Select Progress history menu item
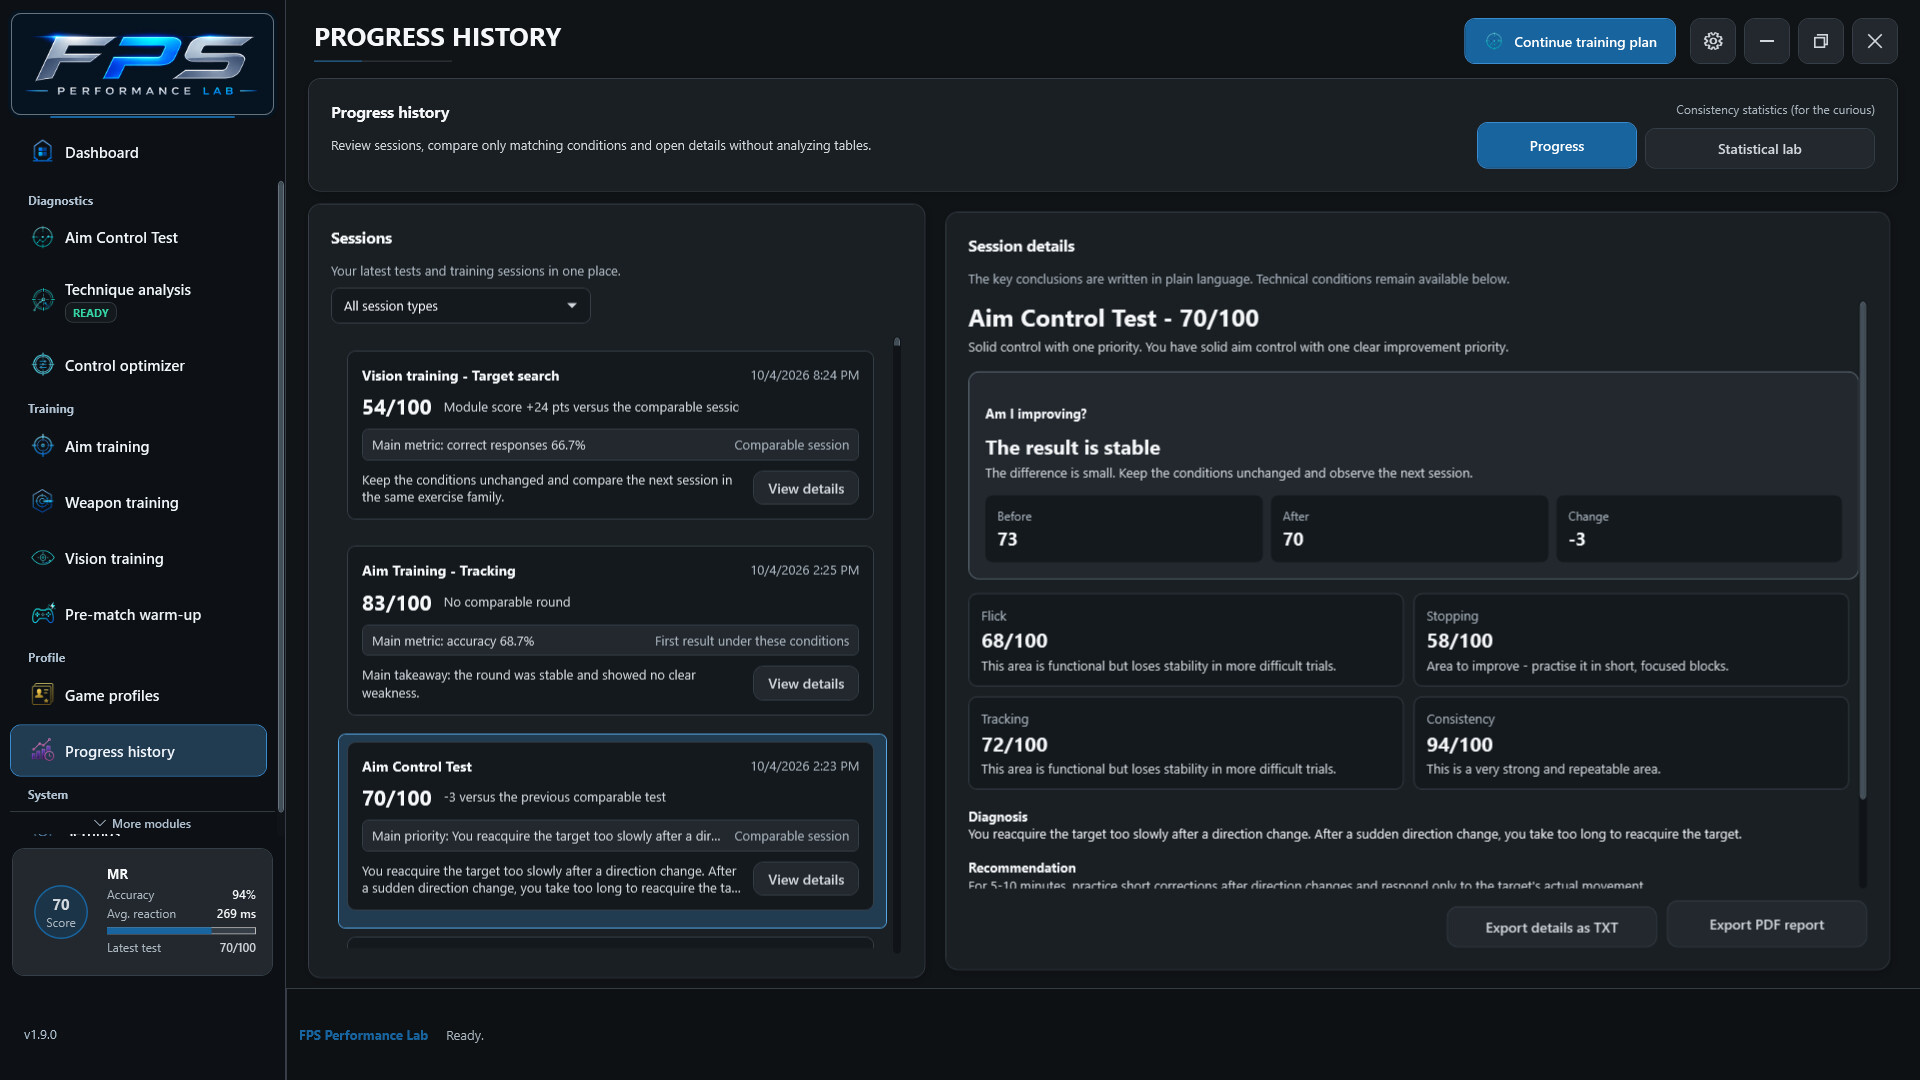The width and height of the screenshot is (1920, 1080). point(138,751)
